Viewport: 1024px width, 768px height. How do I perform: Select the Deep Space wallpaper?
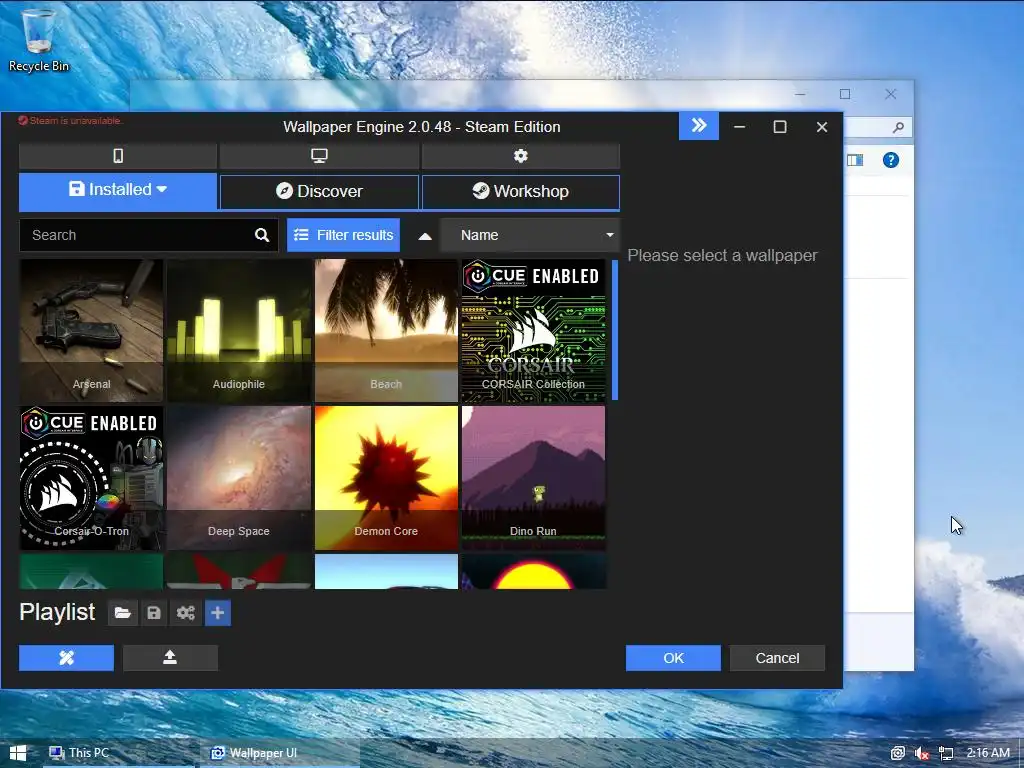239,478
